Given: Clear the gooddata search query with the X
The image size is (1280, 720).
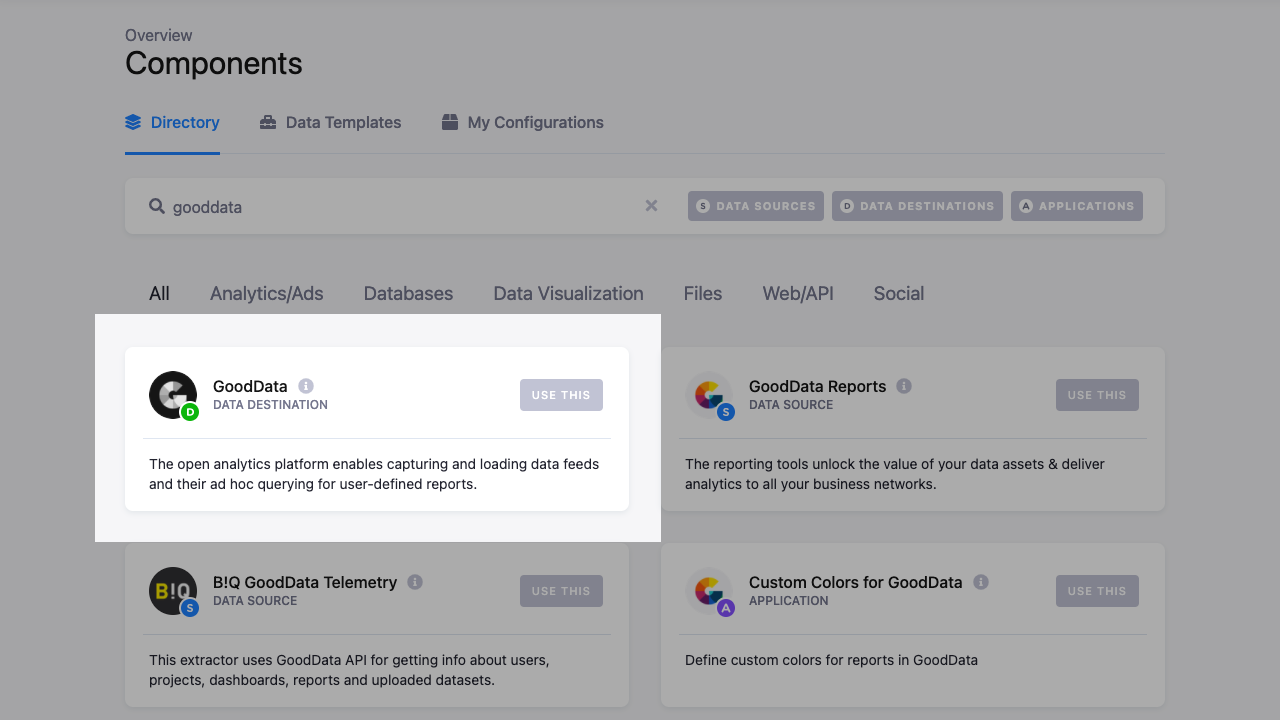Looking at the screenshot, I should point(651,206).
